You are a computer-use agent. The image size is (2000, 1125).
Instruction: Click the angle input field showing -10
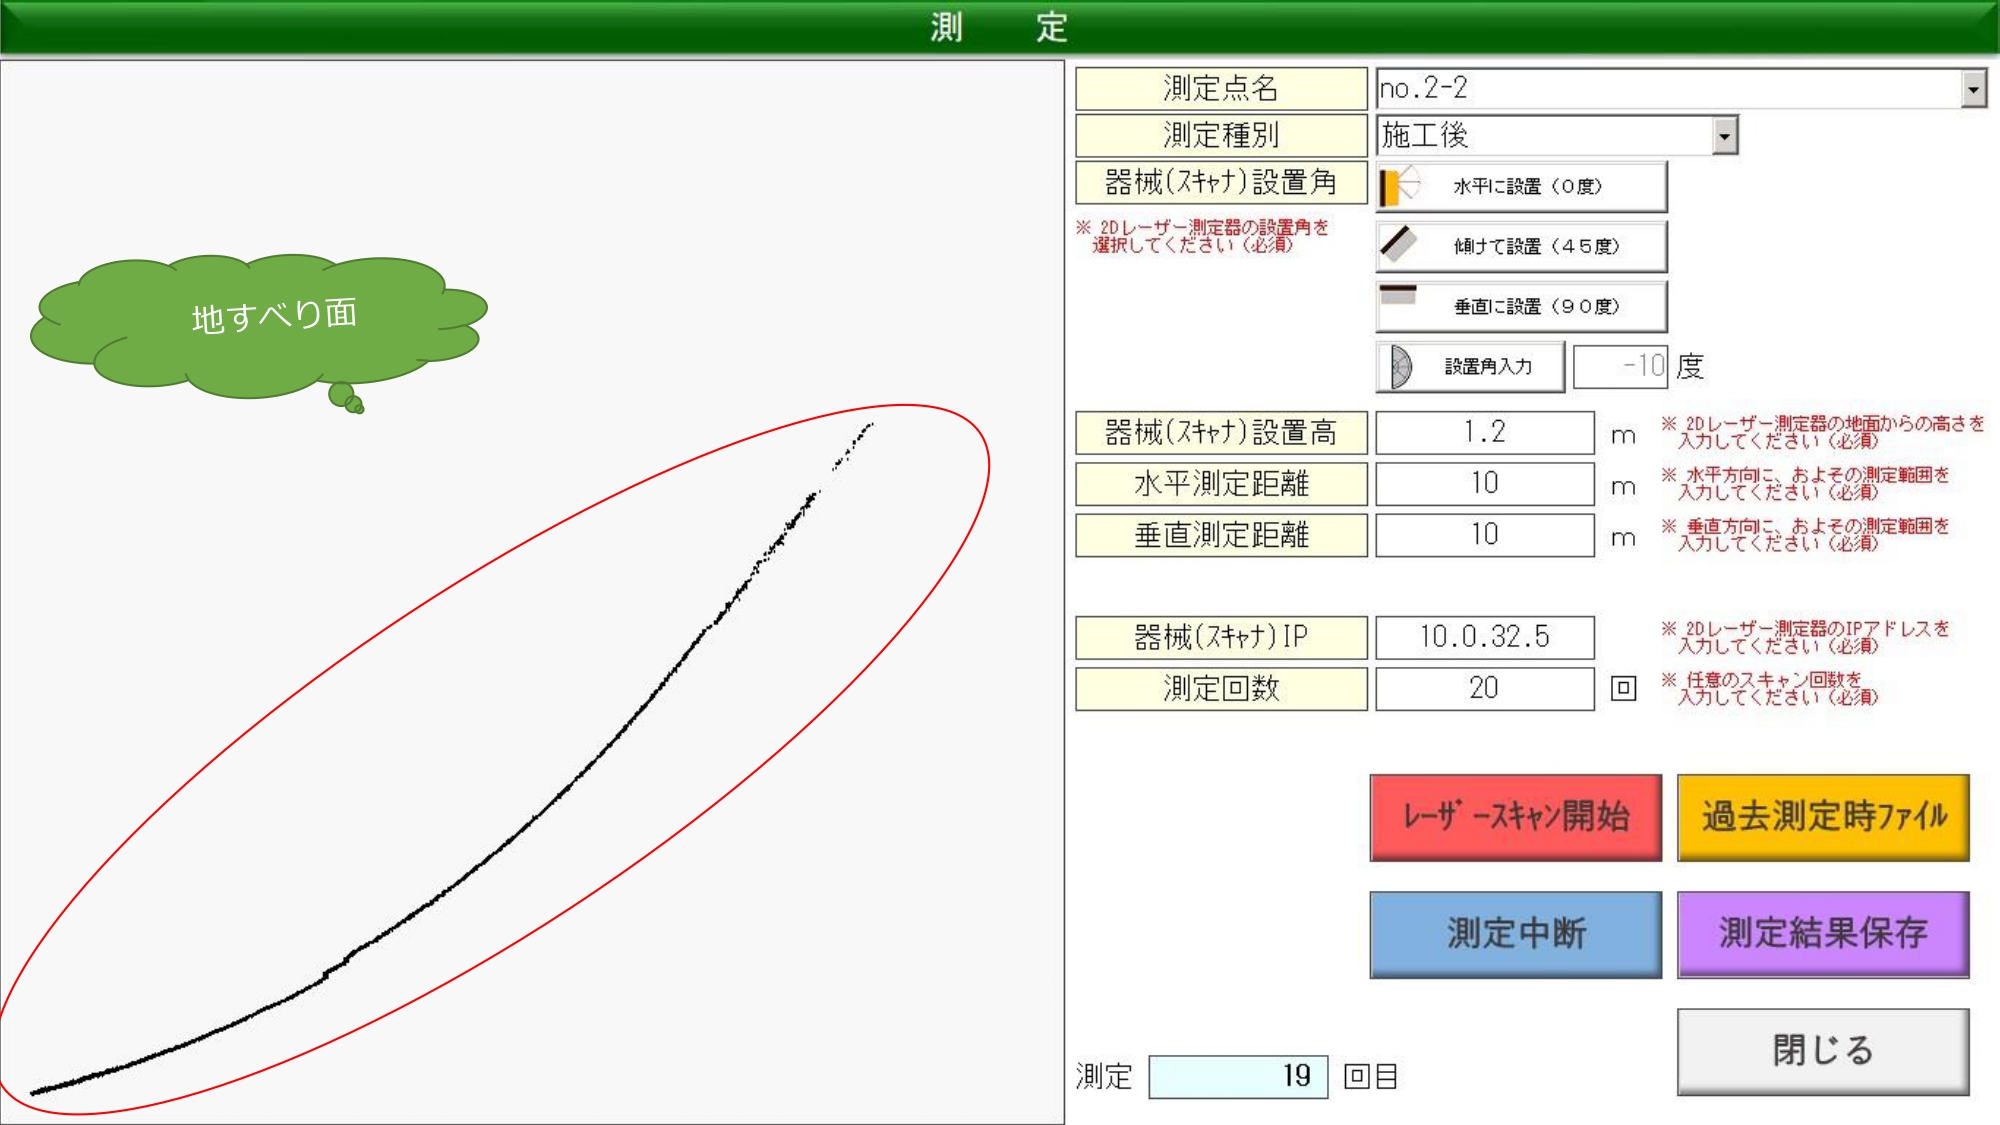coord(1620,367)
